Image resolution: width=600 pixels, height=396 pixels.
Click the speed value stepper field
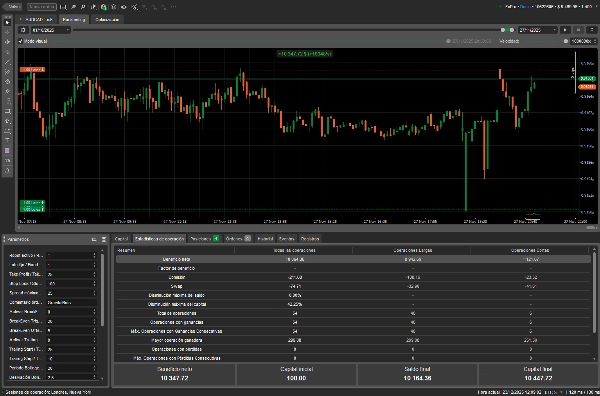pyautogui.click(x=584, y=41)
